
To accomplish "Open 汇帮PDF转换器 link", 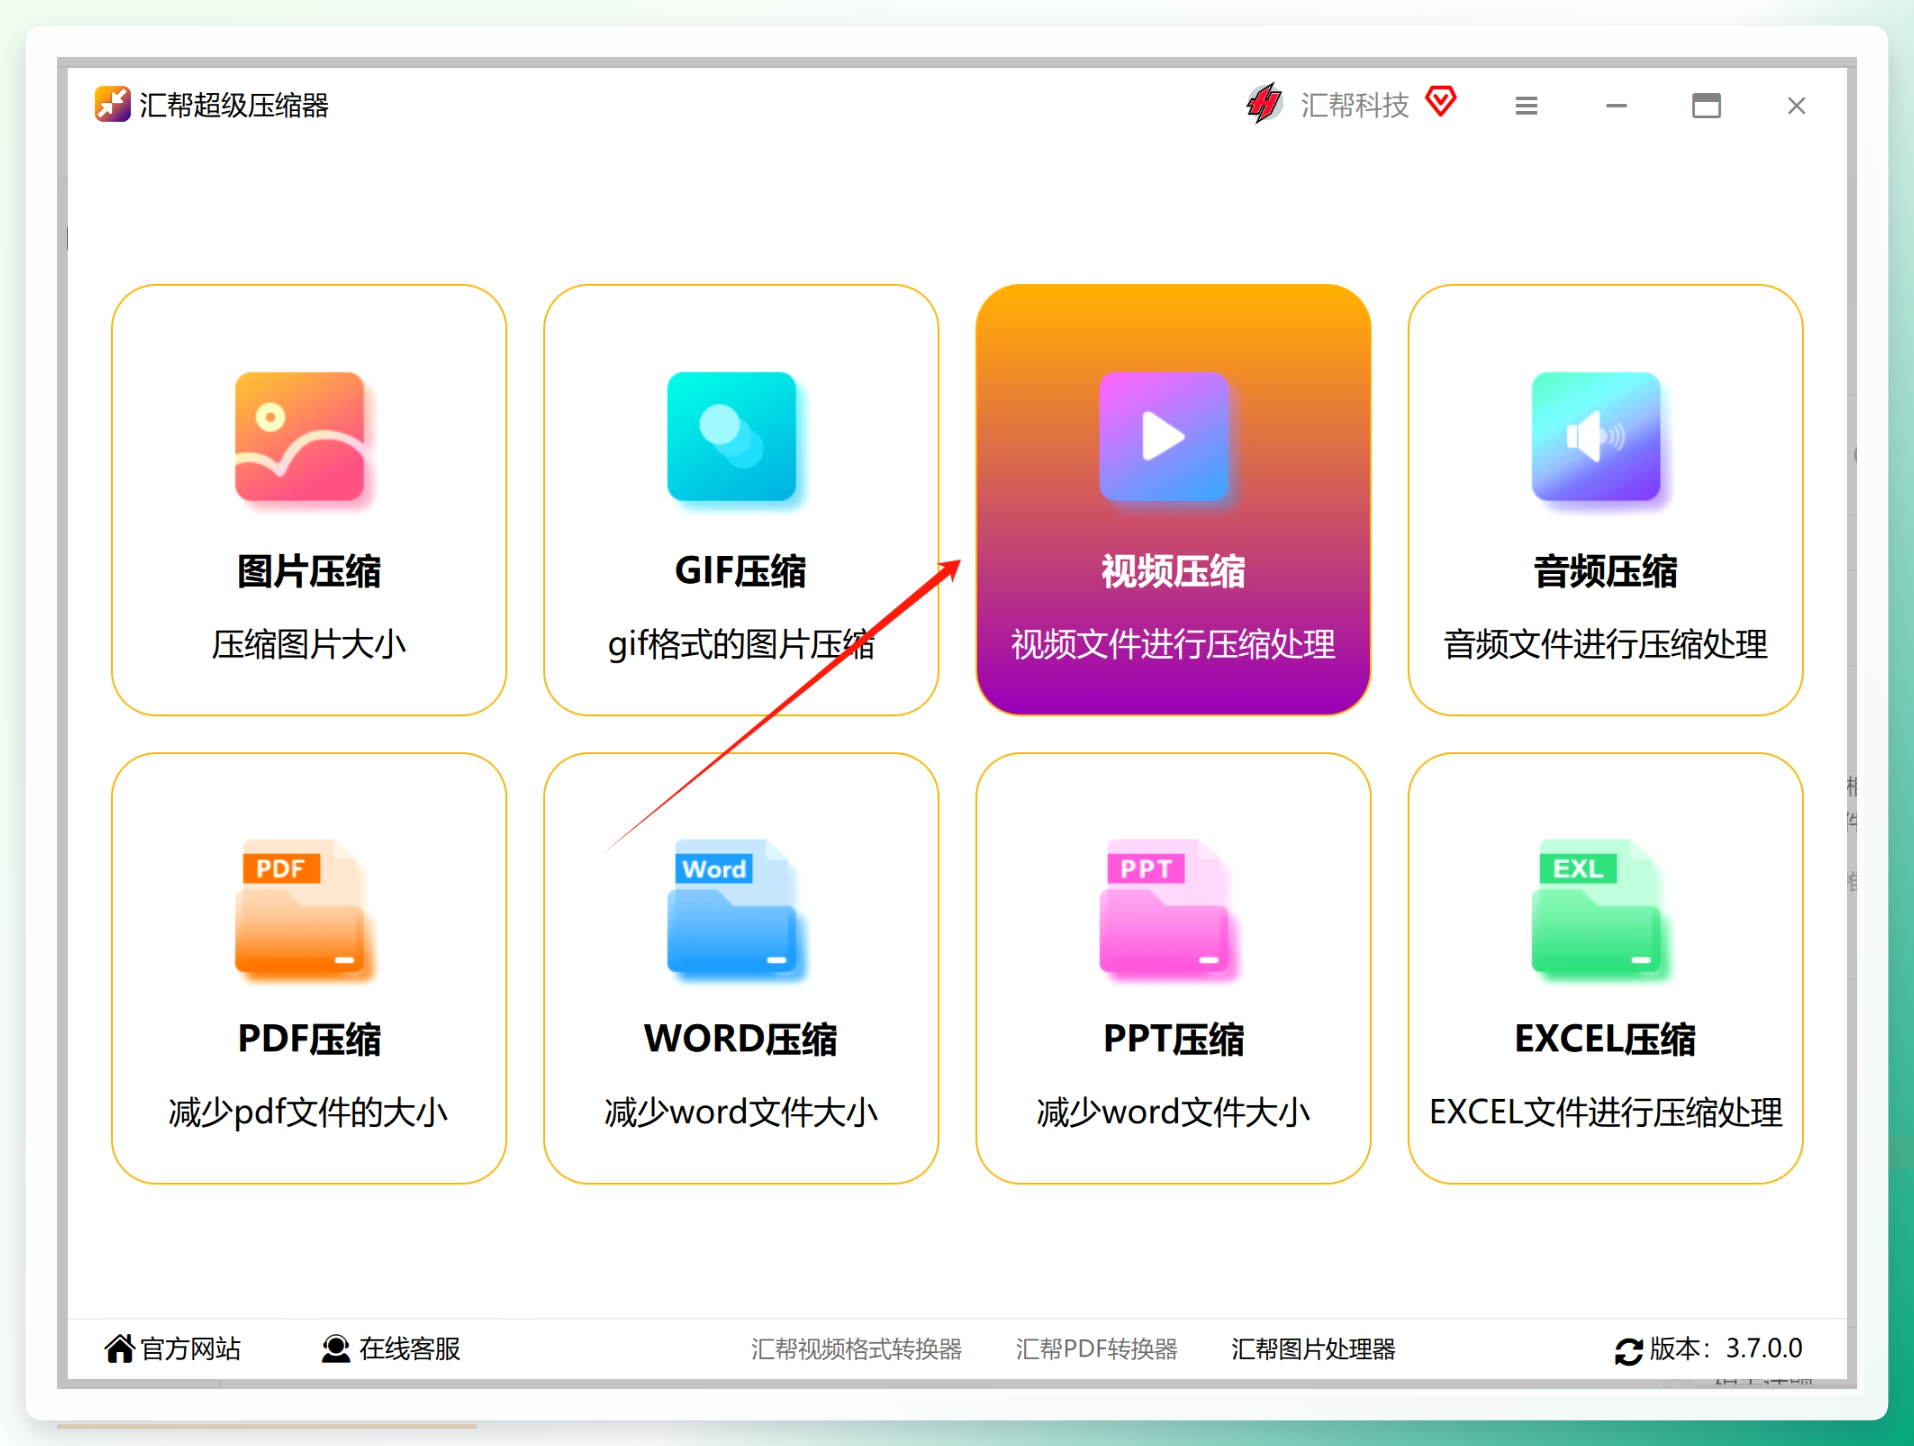I will (x=1096, y=1349).
